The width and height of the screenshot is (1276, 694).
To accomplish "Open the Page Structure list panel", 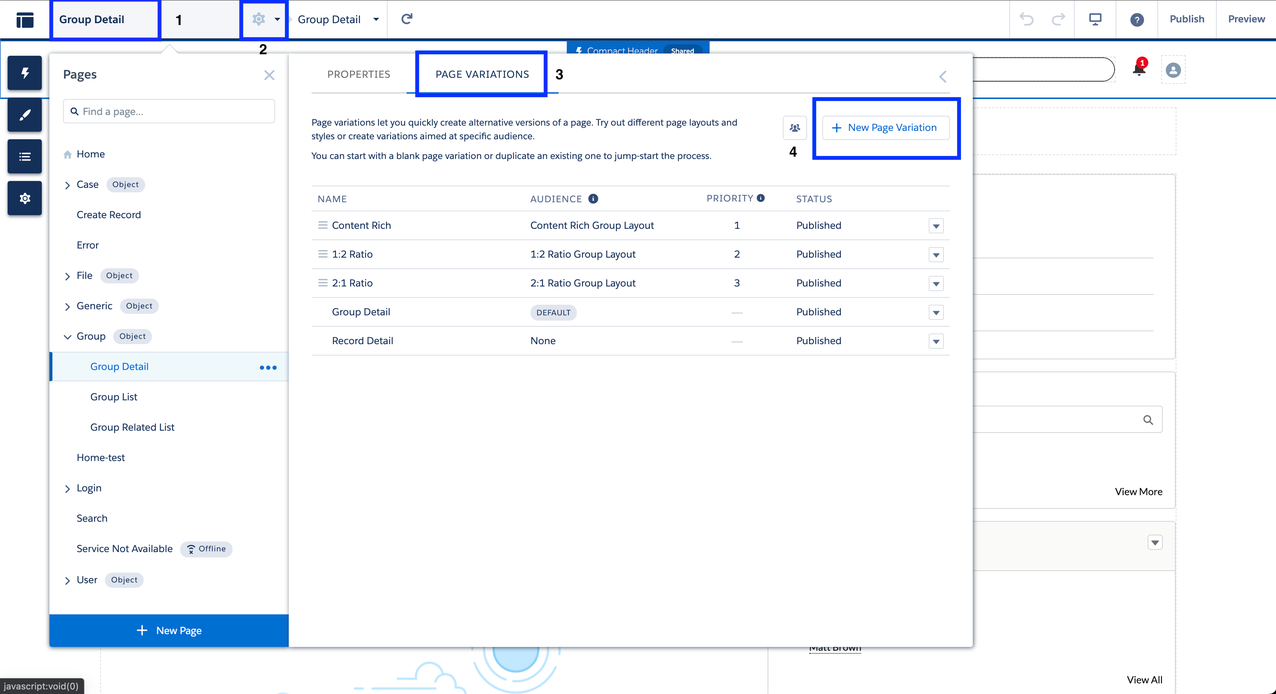I will pos(25,157).
